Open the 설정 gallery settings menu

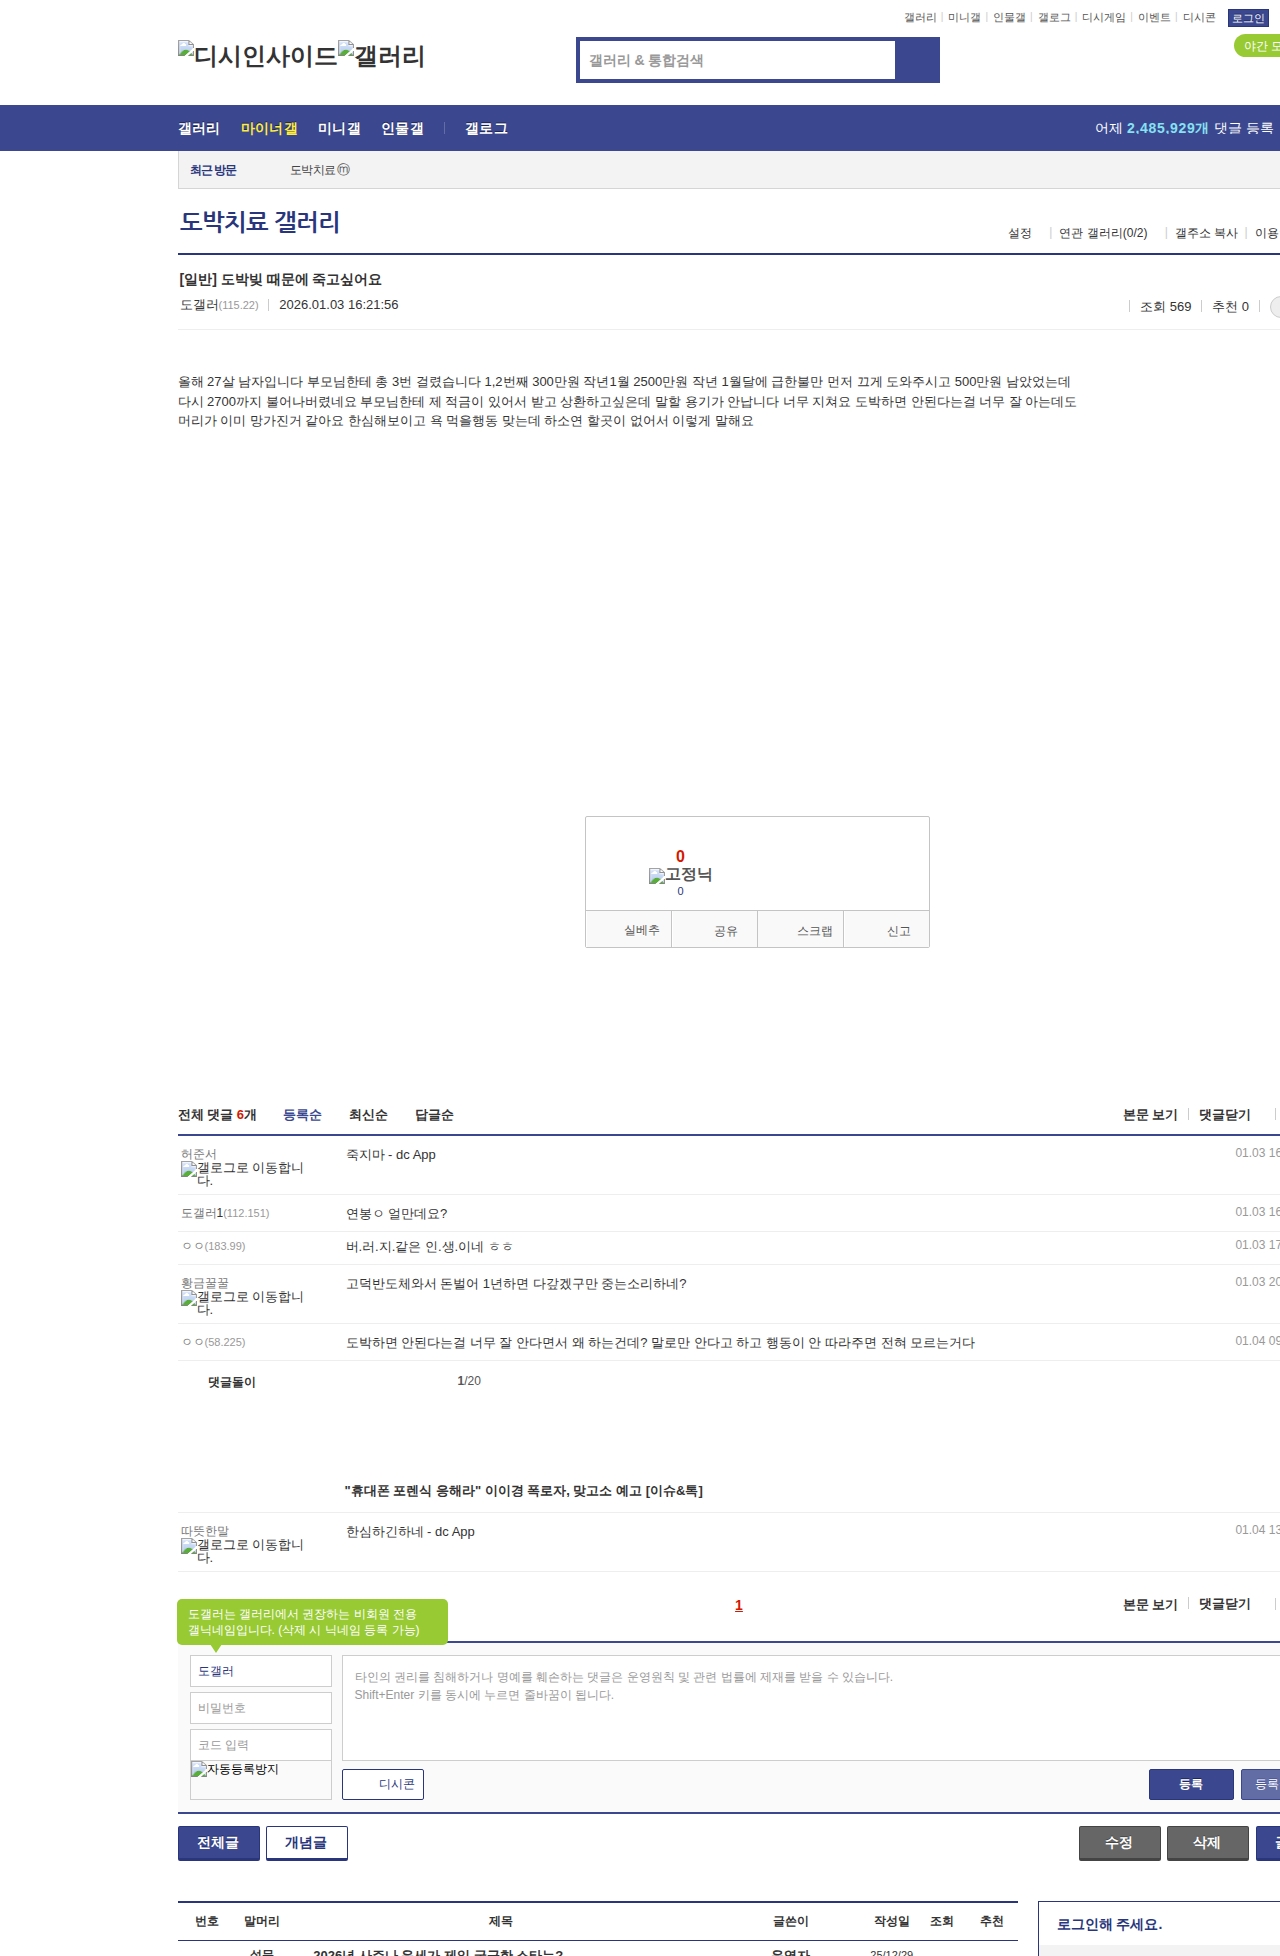click(x=1020, y=233)
